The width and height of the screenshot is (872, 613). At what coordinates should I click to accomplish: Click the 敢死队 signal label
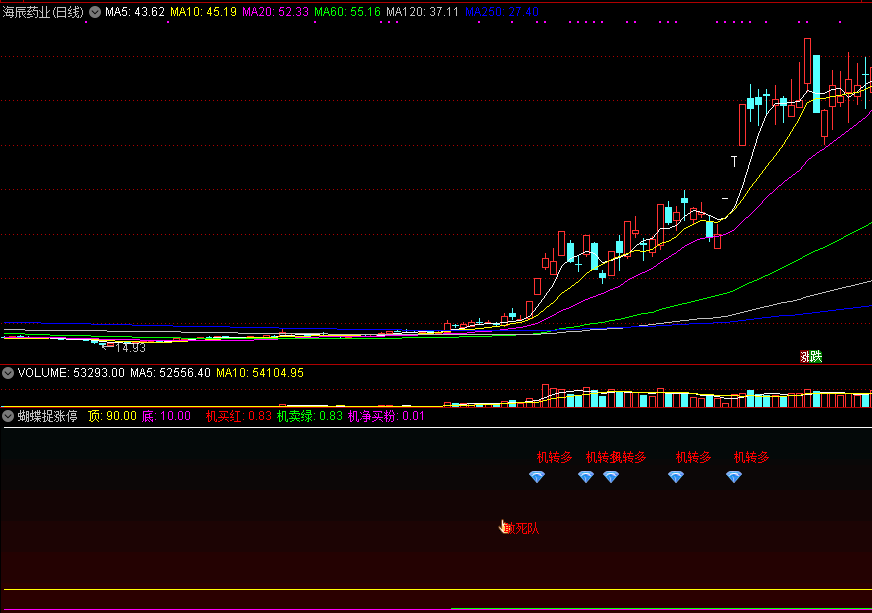523,528
